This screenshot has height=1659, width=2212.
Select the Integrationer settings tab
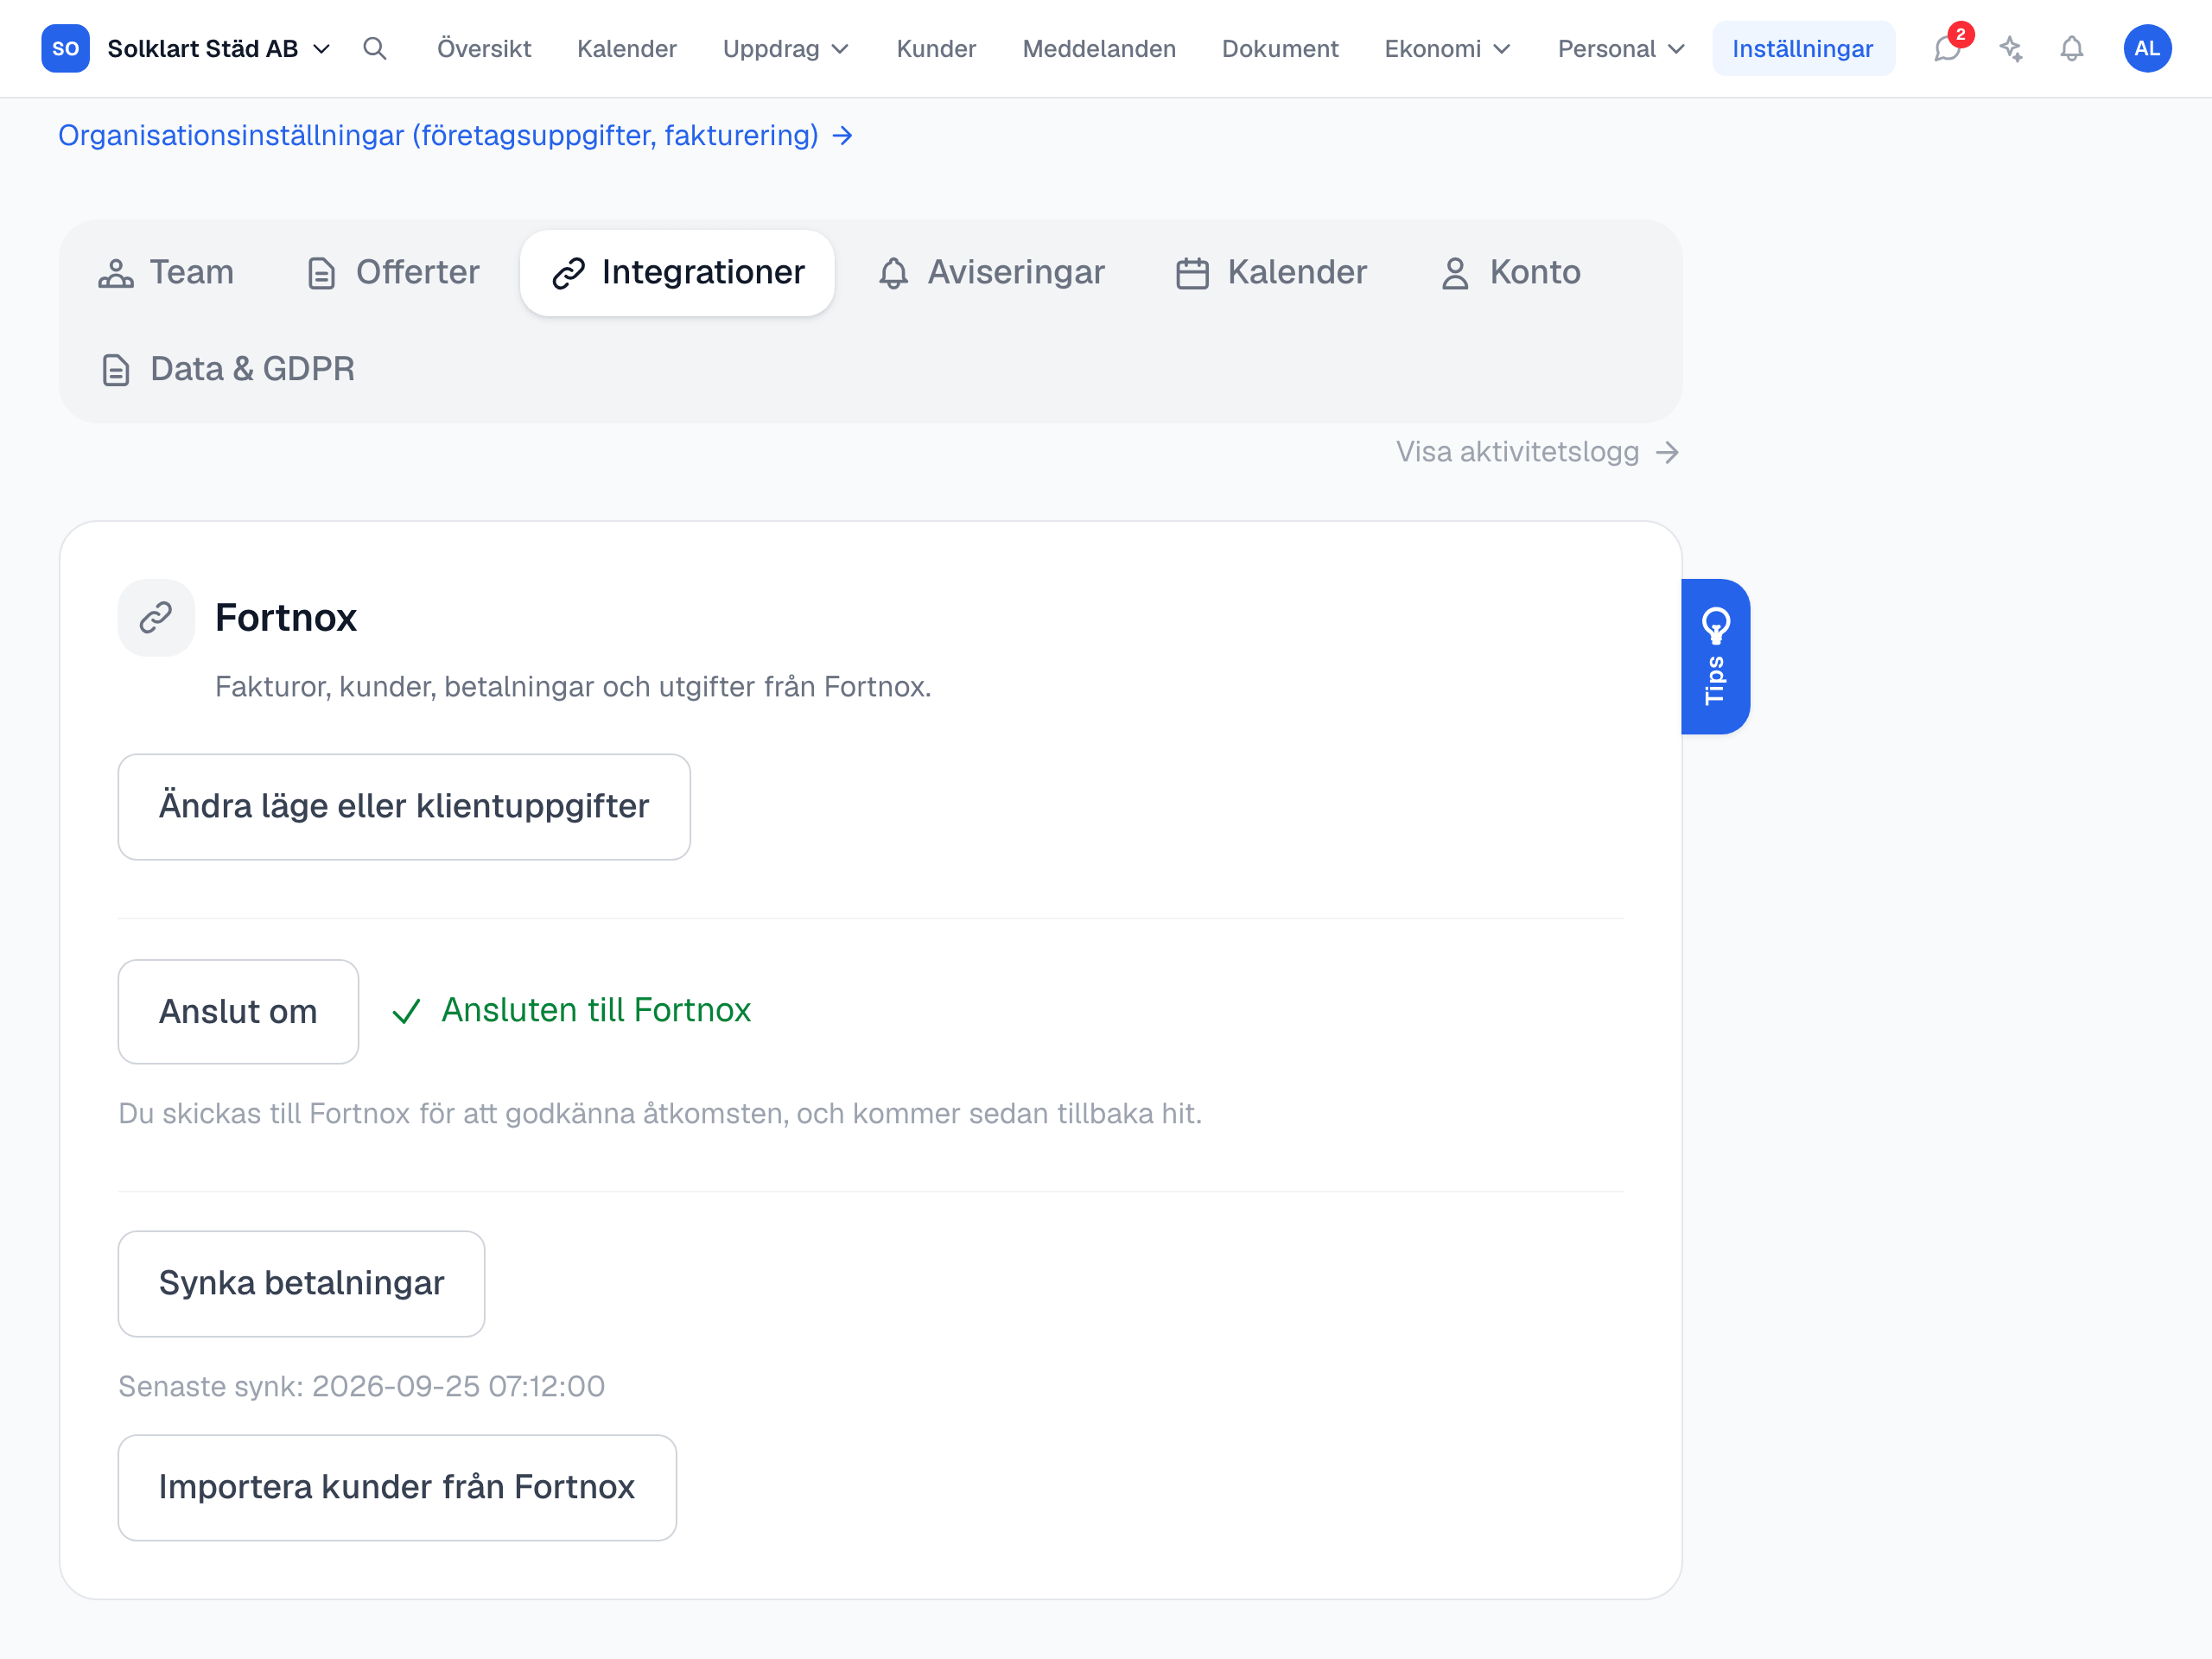(x=677, y=273)
